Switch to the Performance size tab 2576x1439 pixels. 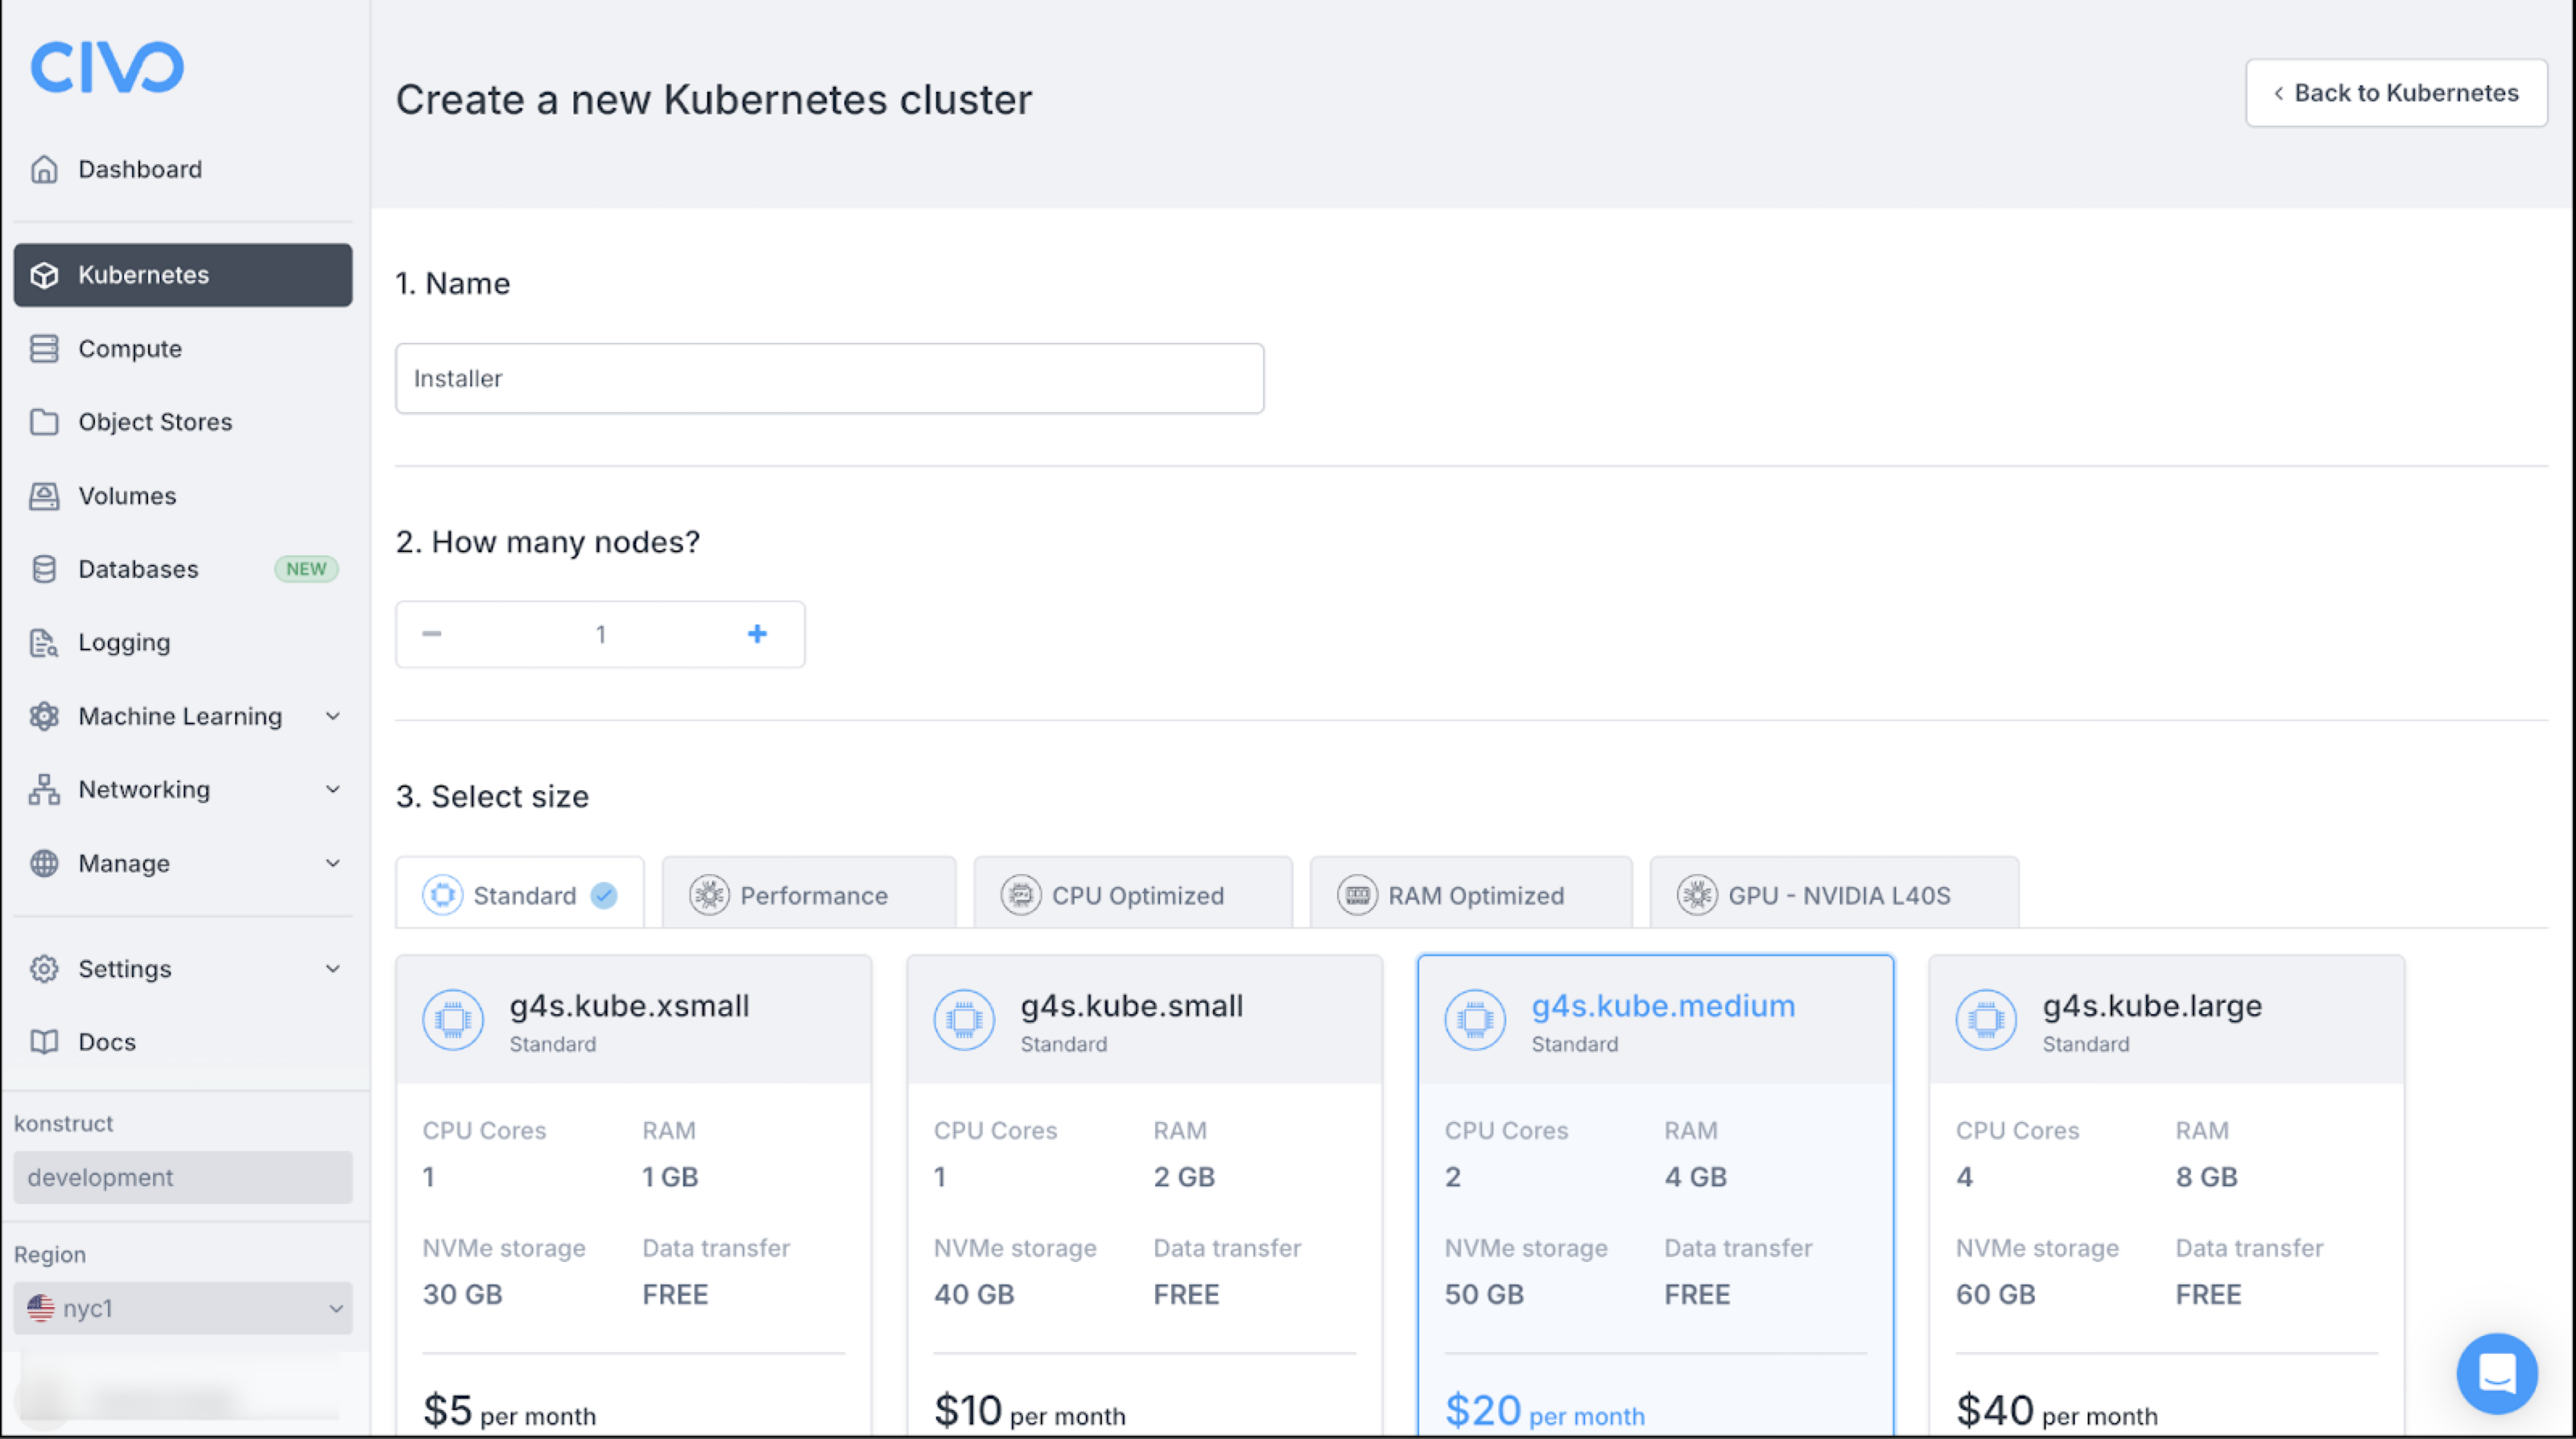point(808,893)
